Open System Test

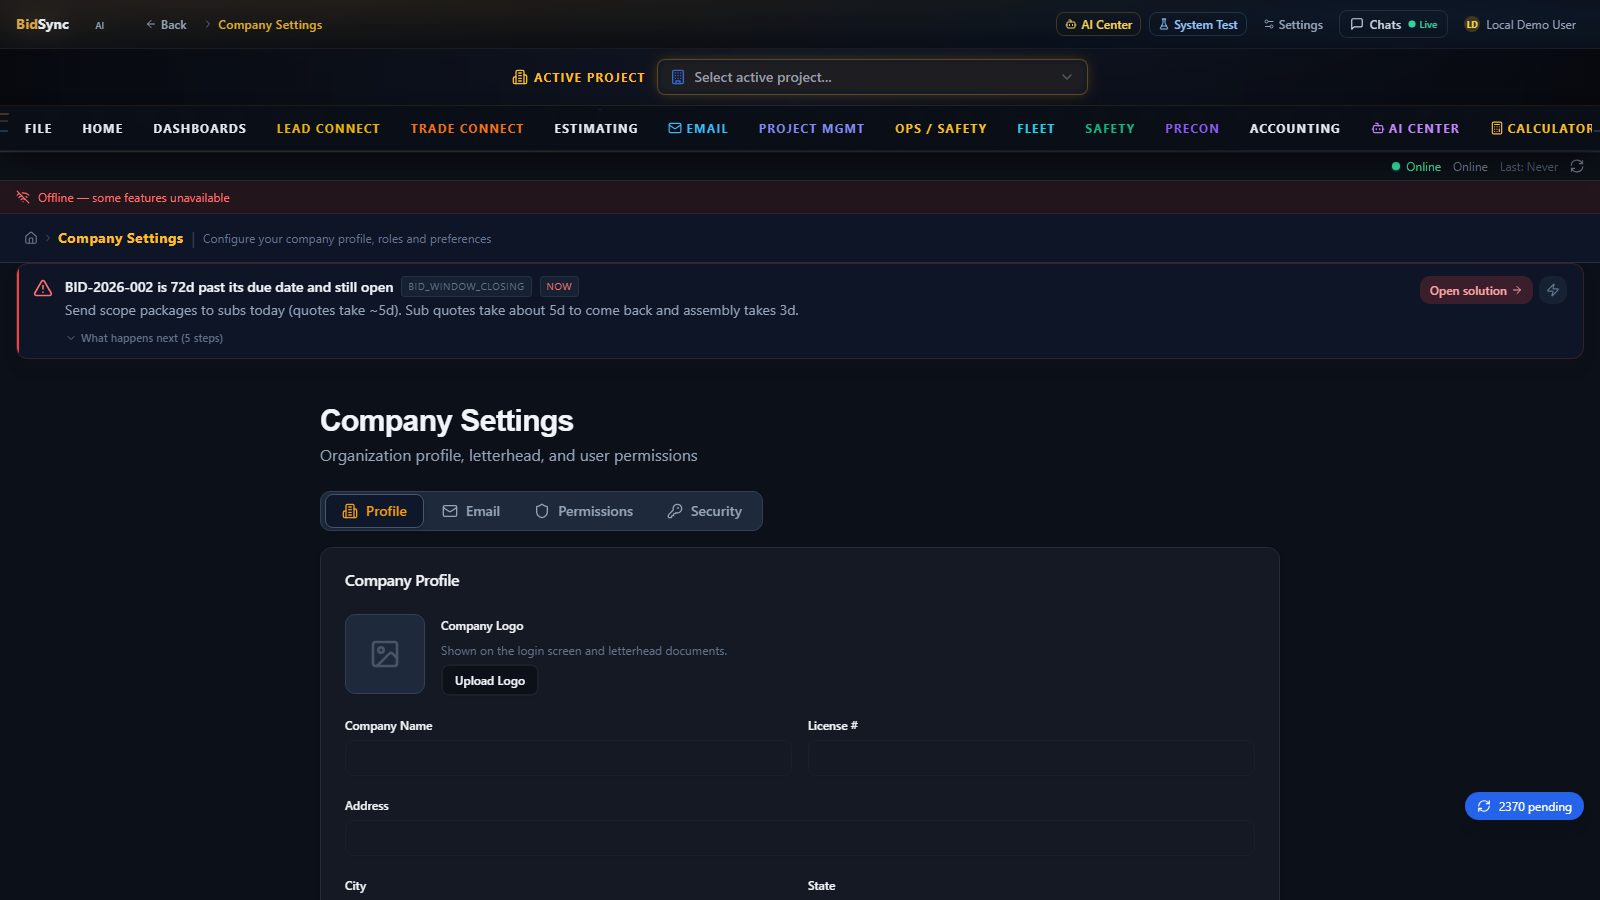point(1198,24)
